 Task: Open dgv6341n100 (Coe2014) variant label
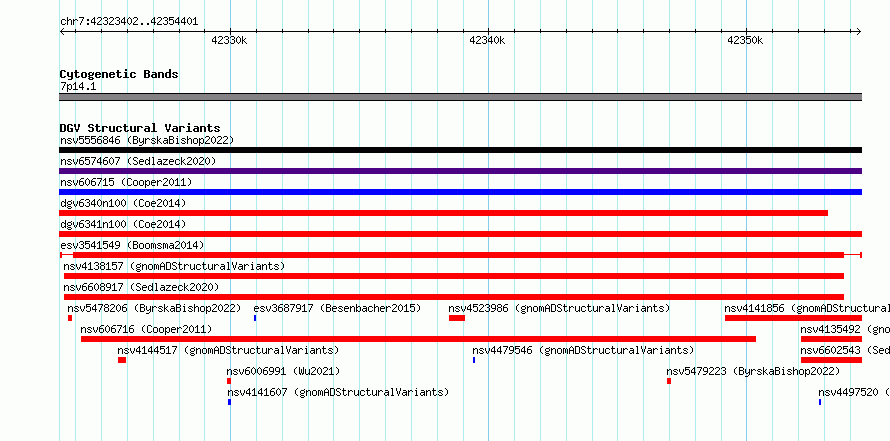point(123,224)
